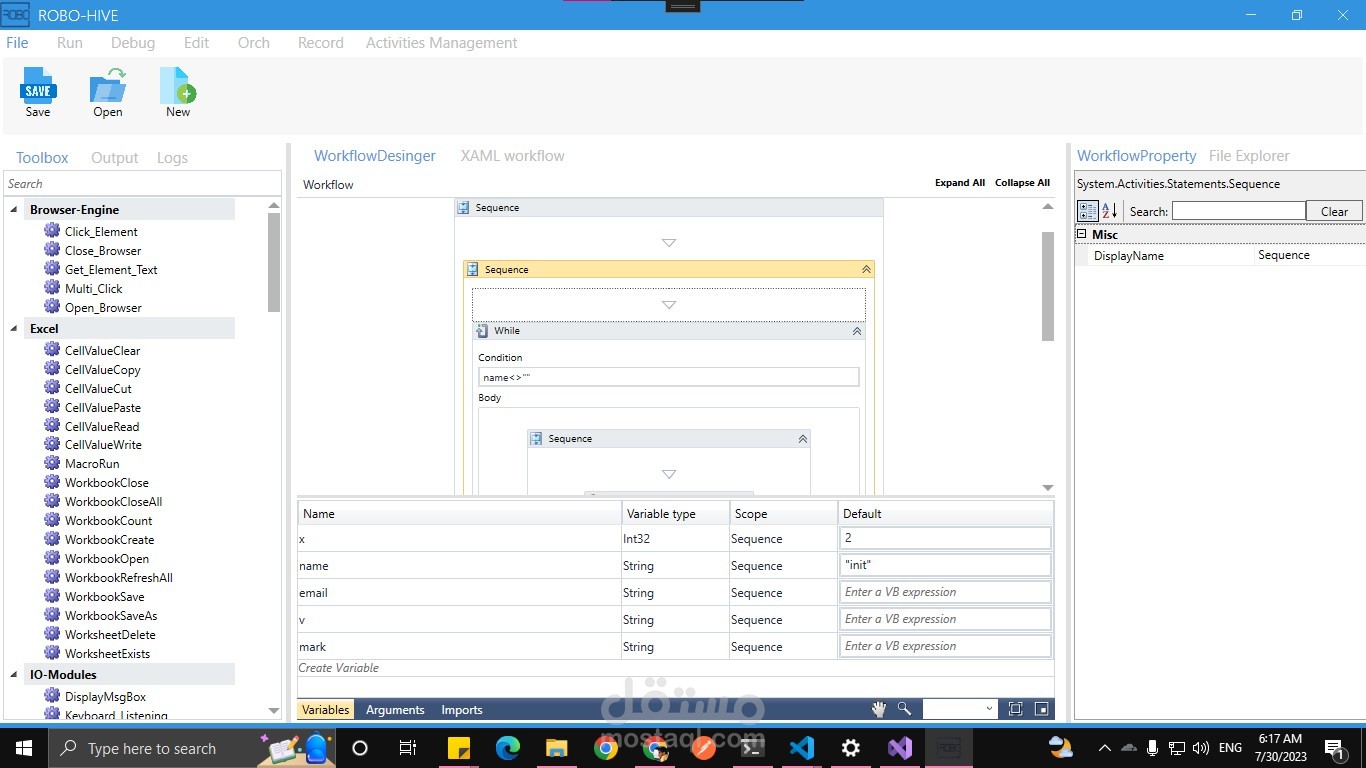Click the magnifier zoom icon in designer
This screenshot has height=768, width=1366.
(904, 709)
